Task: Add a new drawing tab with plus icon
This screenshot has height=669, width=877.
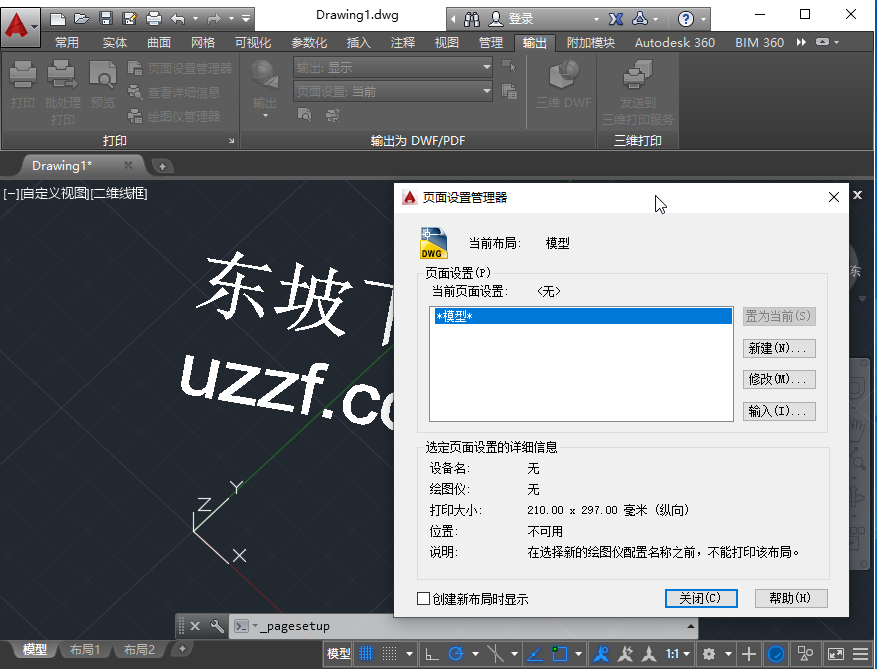Action: pyautogui.click(x=162, y=166)
